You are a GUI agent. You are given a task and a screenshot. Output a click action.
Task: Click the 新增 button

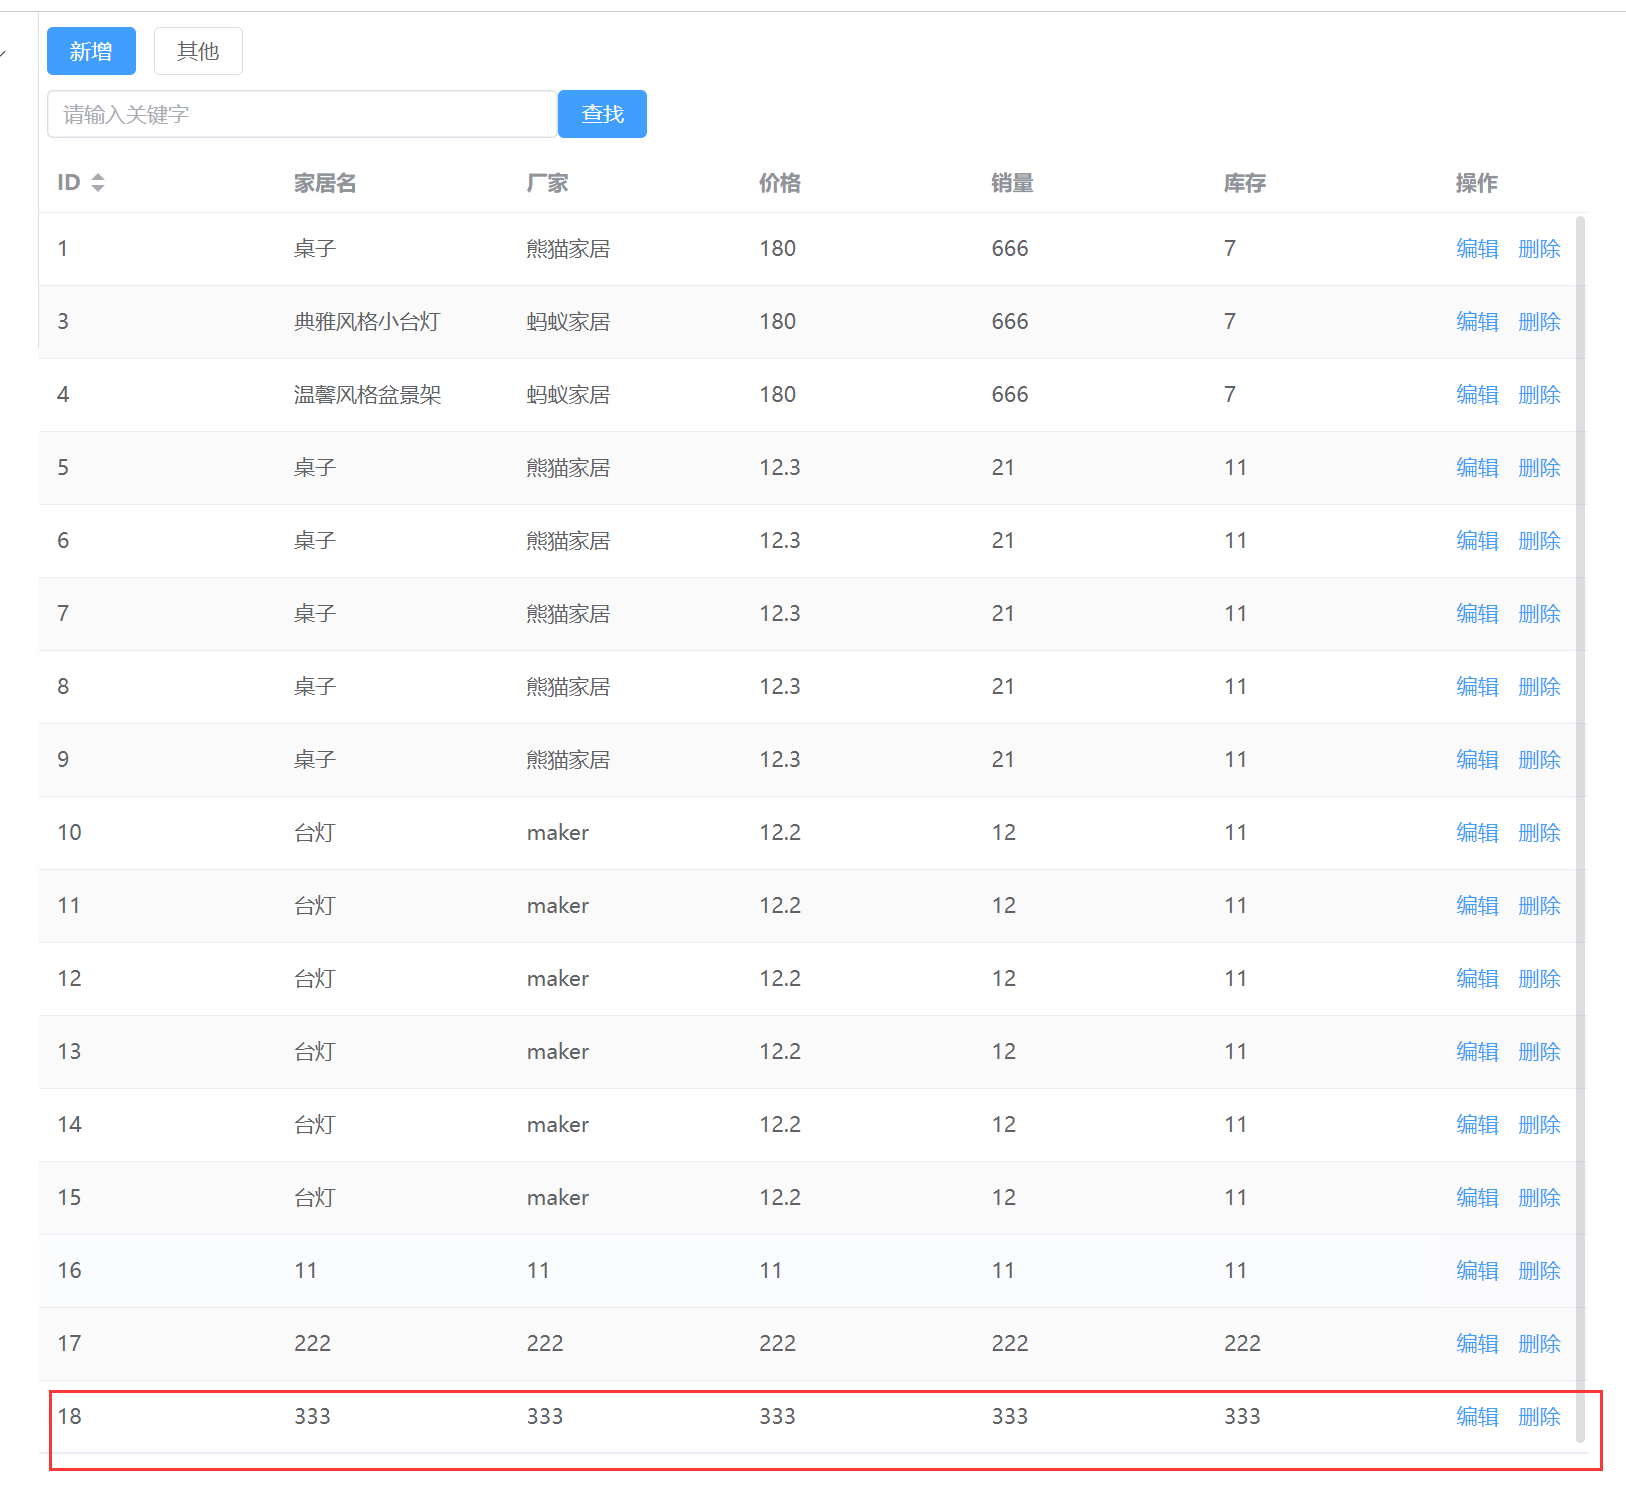91,51
